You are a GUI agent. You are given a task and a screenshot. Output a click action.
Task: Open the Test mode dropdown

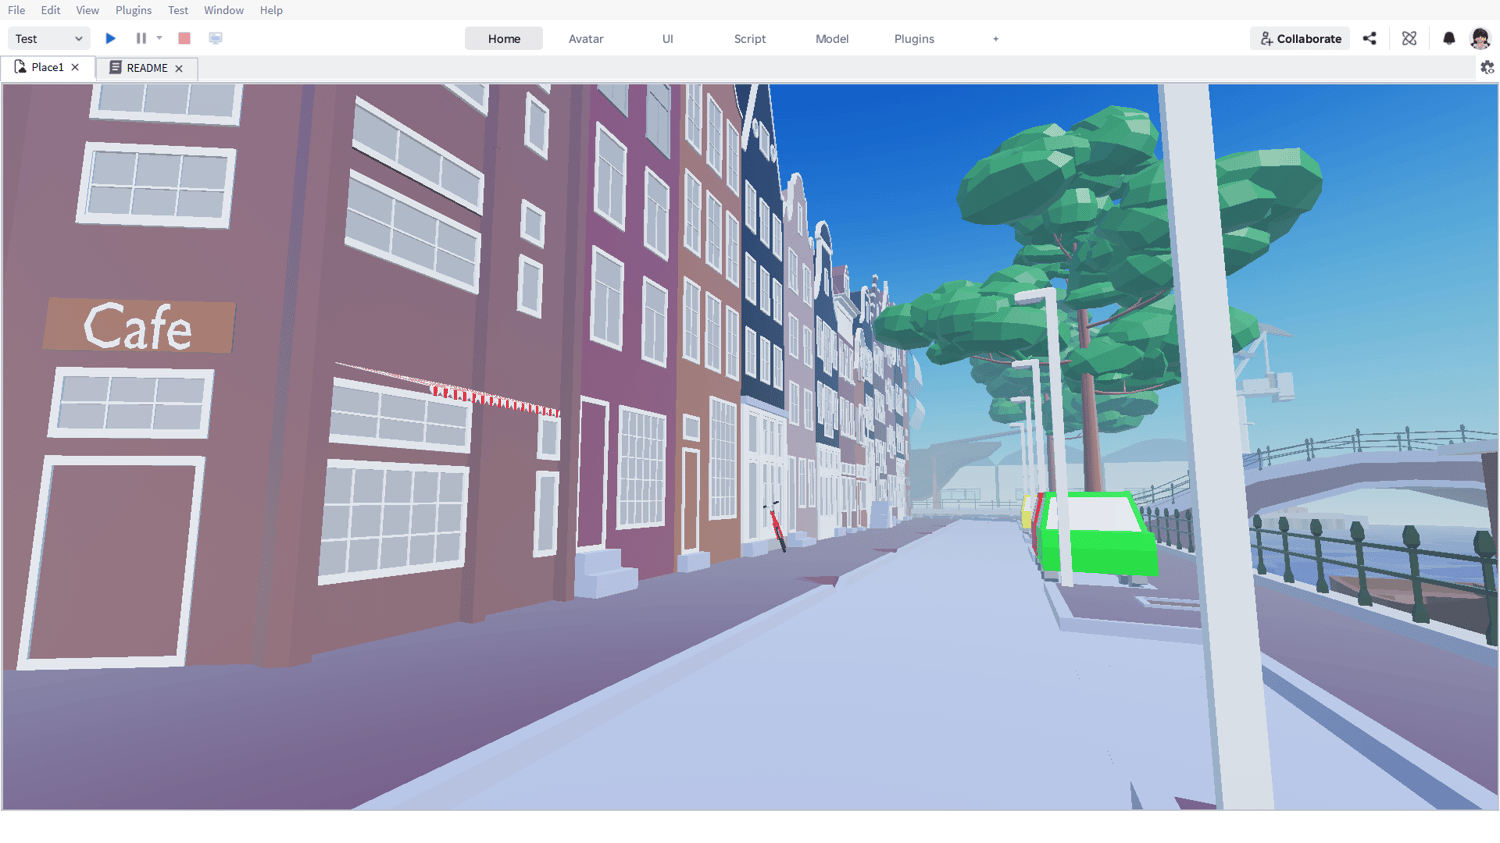tap(49, 38)
